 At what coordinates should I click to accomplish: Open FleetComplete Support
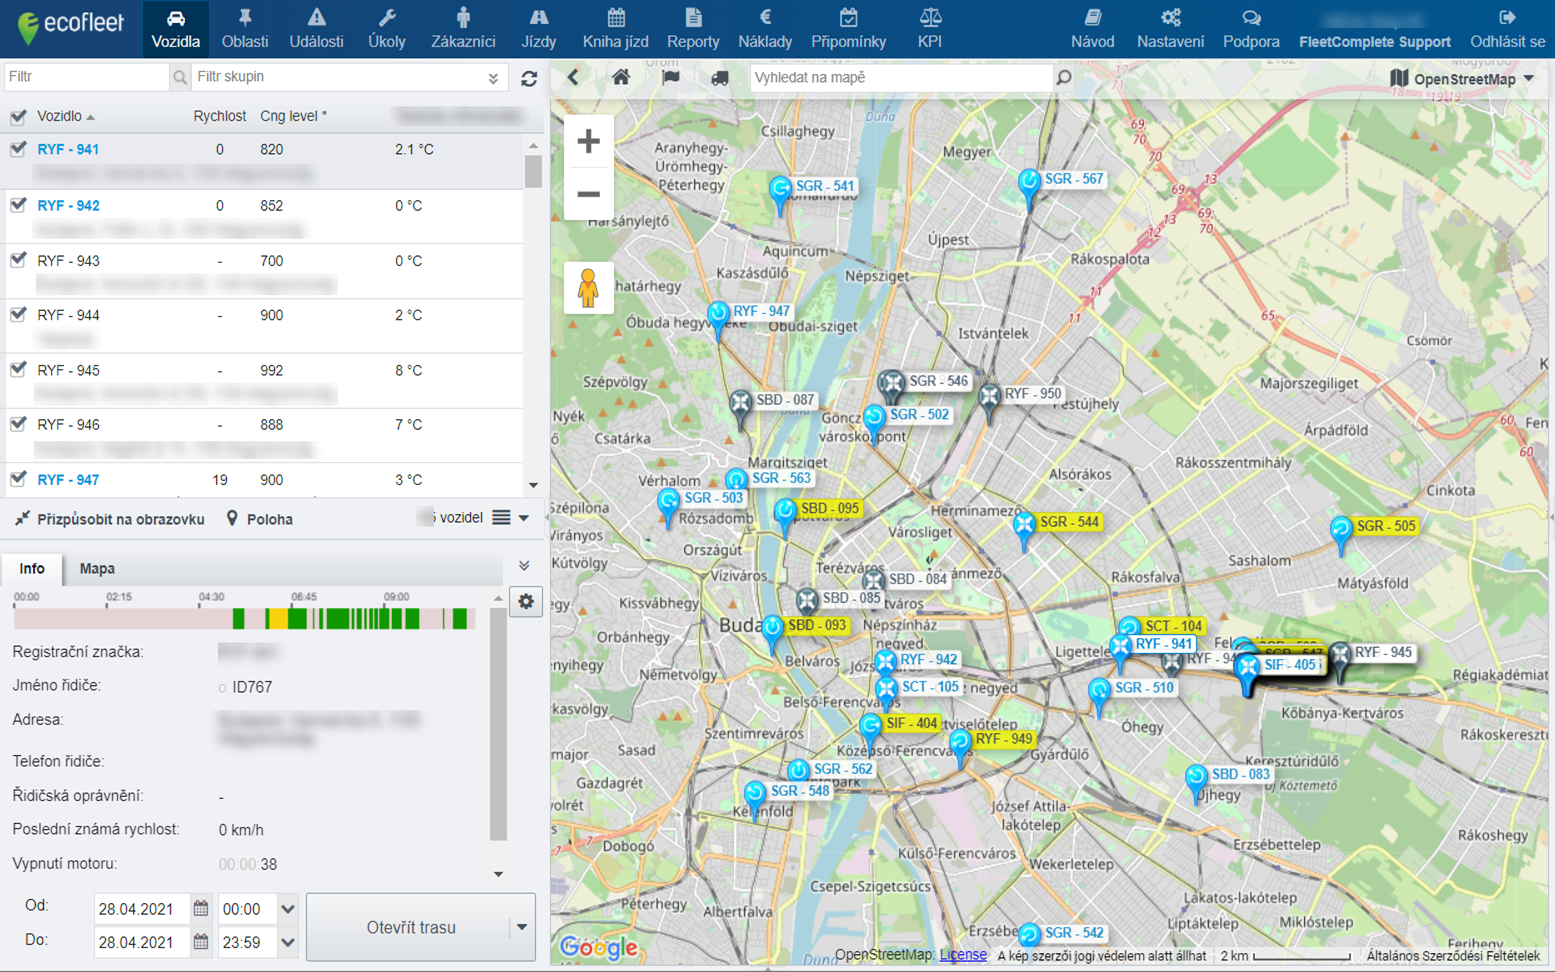[x=1374, y=41]
